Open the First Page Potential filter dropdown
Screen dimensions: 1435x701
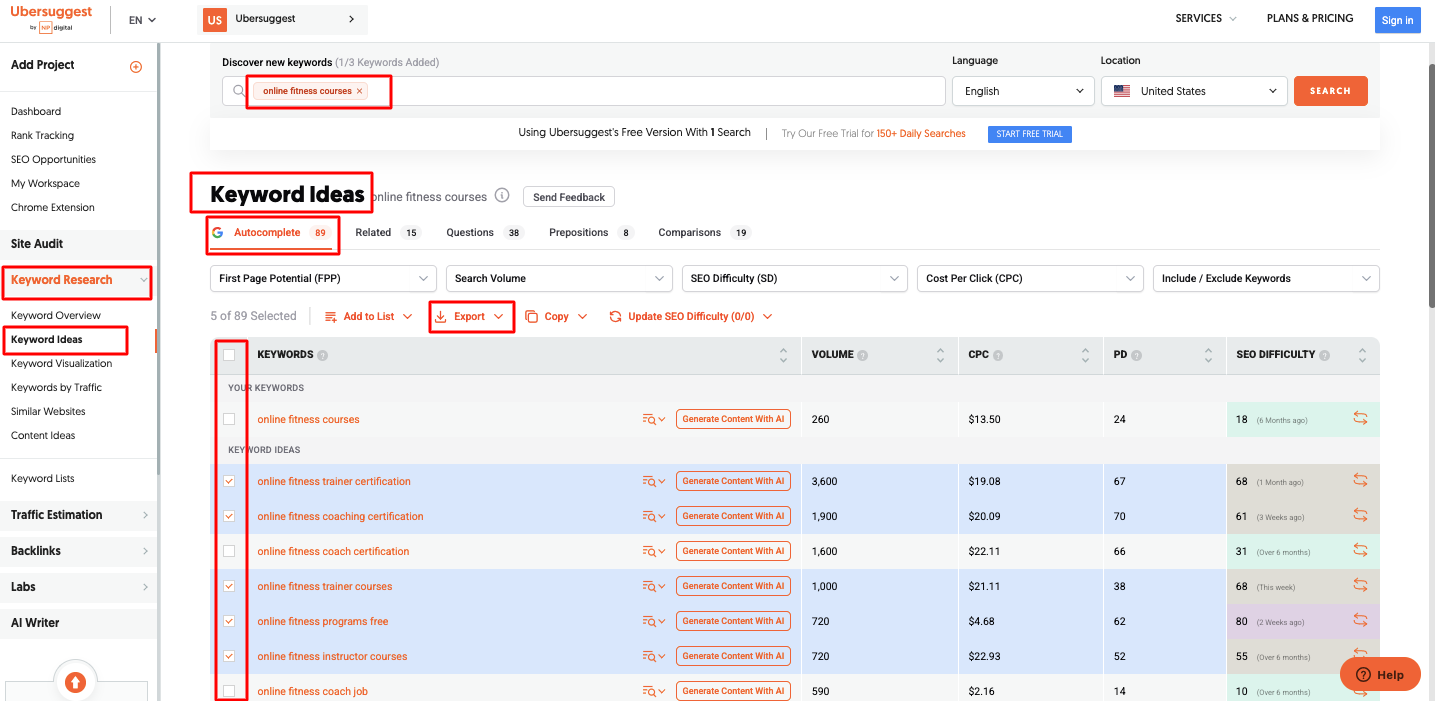tap(323, 278)
